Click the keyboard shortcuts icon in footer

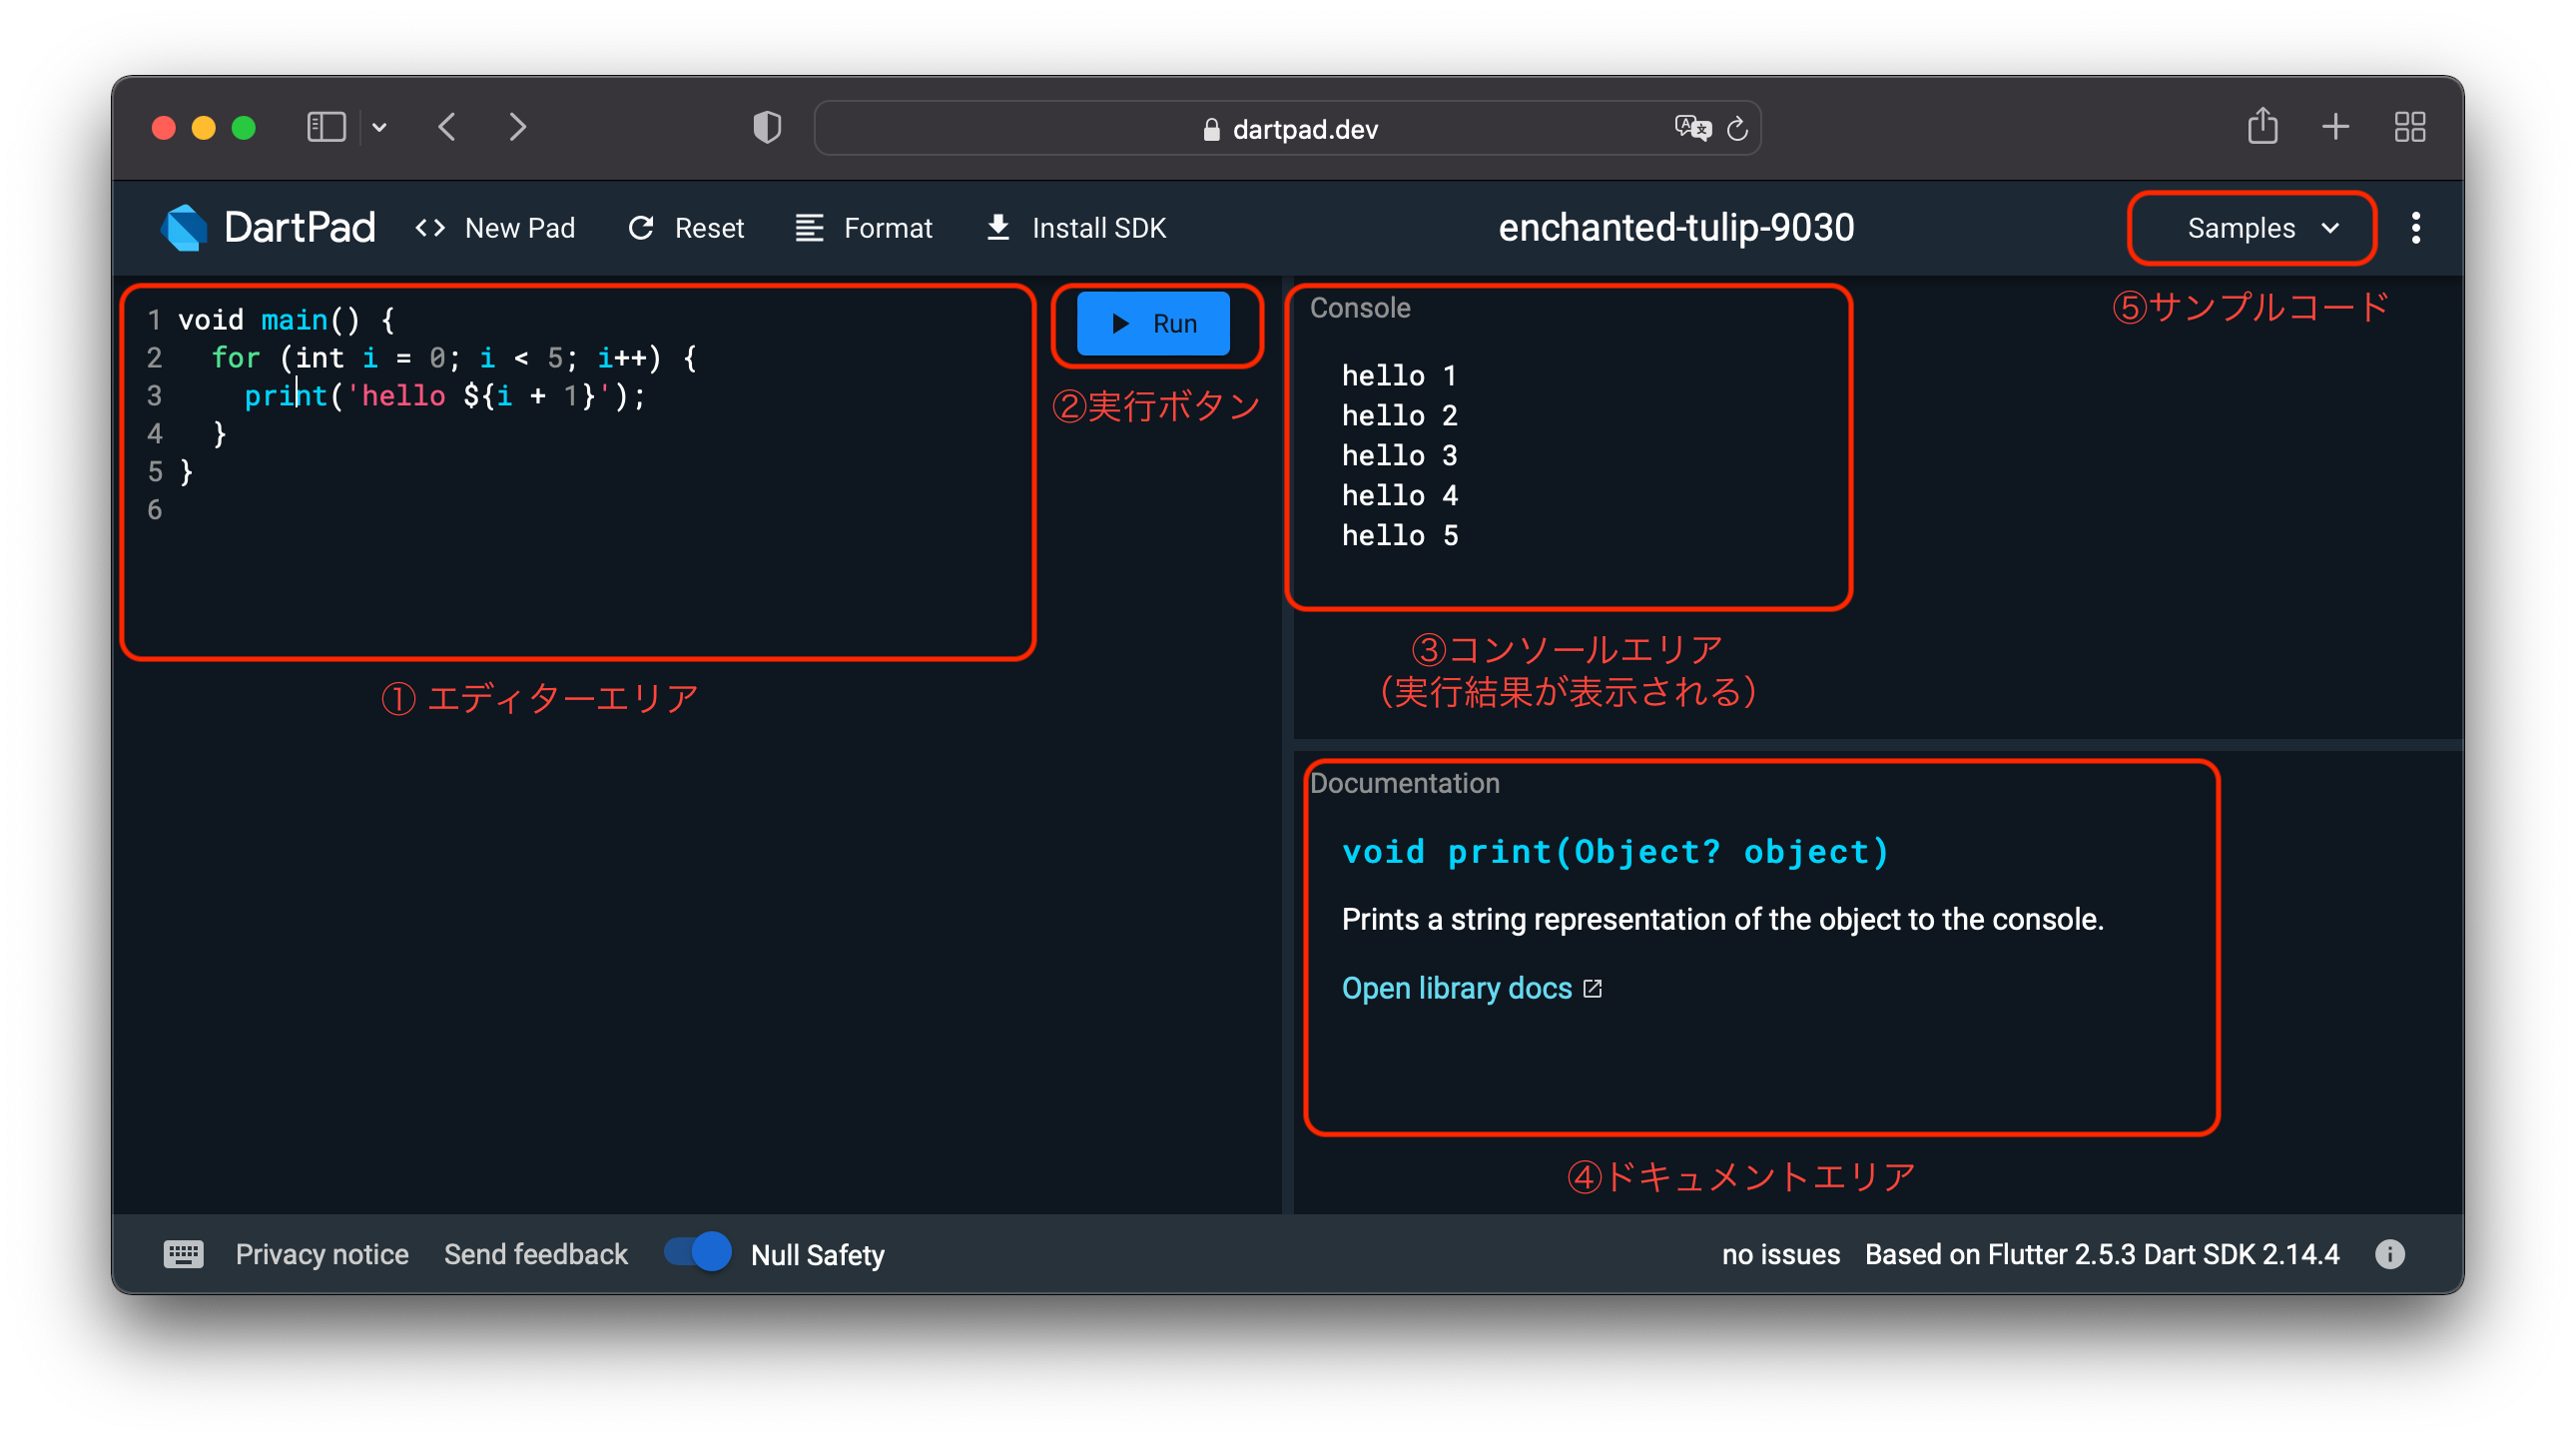click(x=183, y=1254)
